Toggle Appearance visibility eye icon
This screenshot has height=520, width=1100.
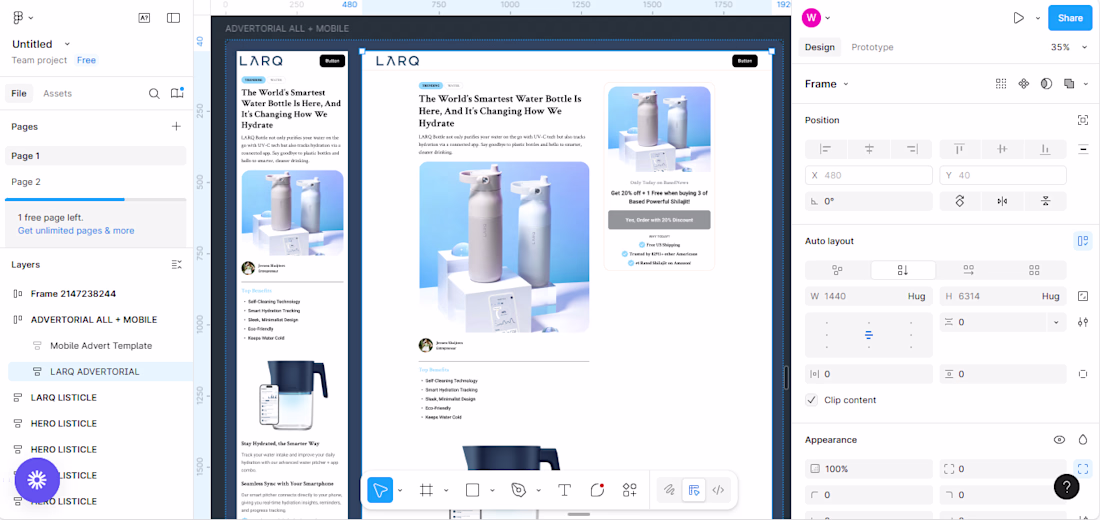pos(1059,440)
